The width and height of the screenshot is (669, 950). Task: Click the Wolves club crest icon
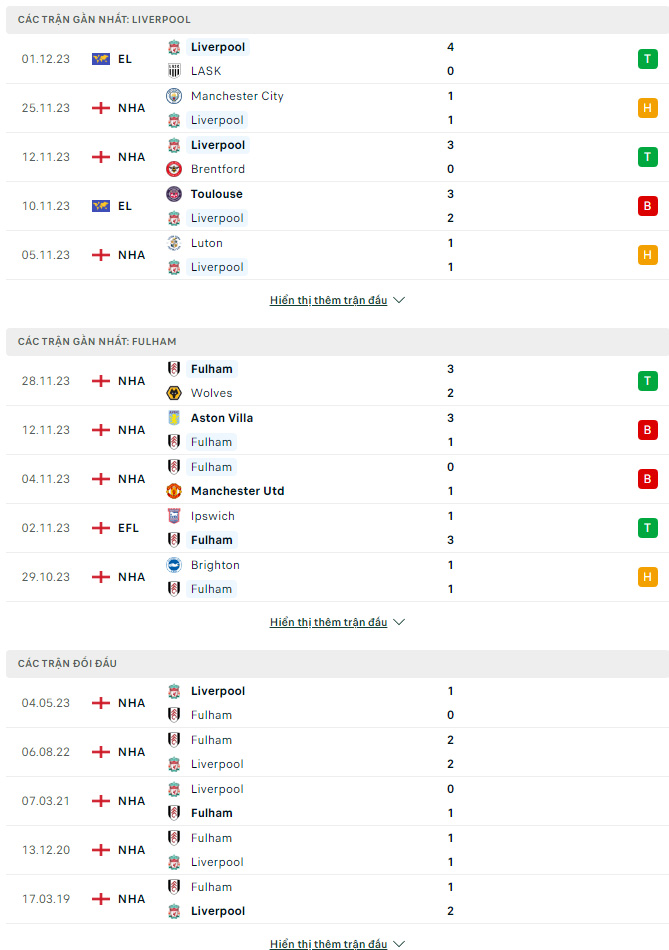174,393
